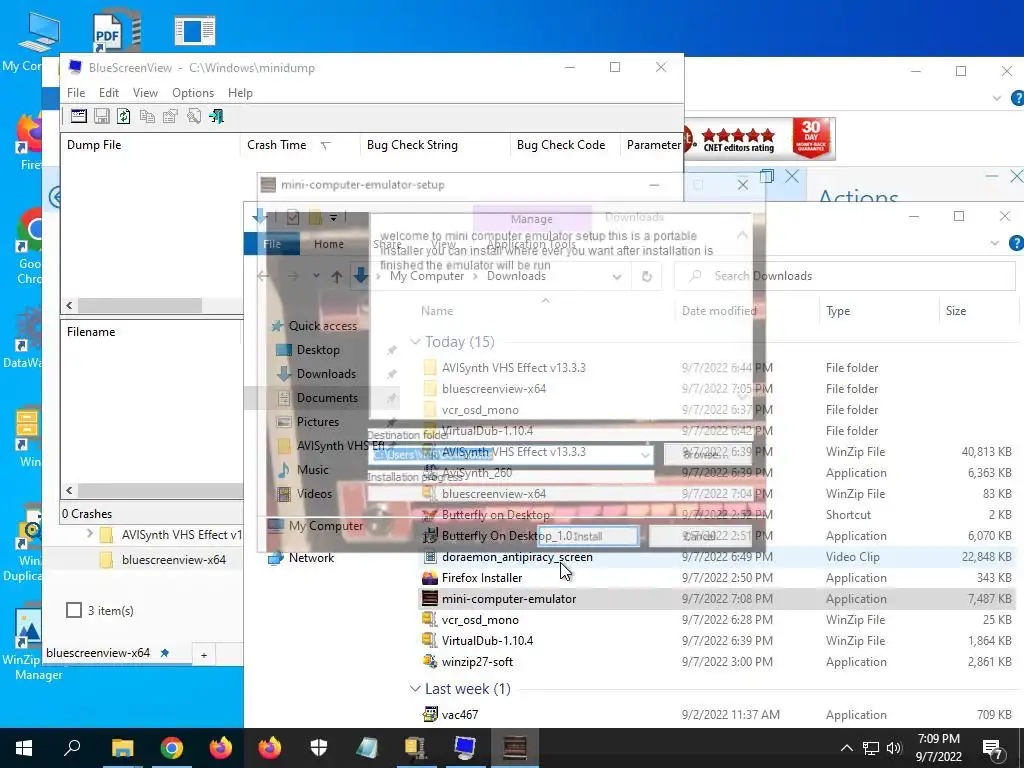Select bluescreenview-x64 folder in WinZip tree
Image resolution: width=1024 pixels, height=768 pixels.
[x=174, y=560]
